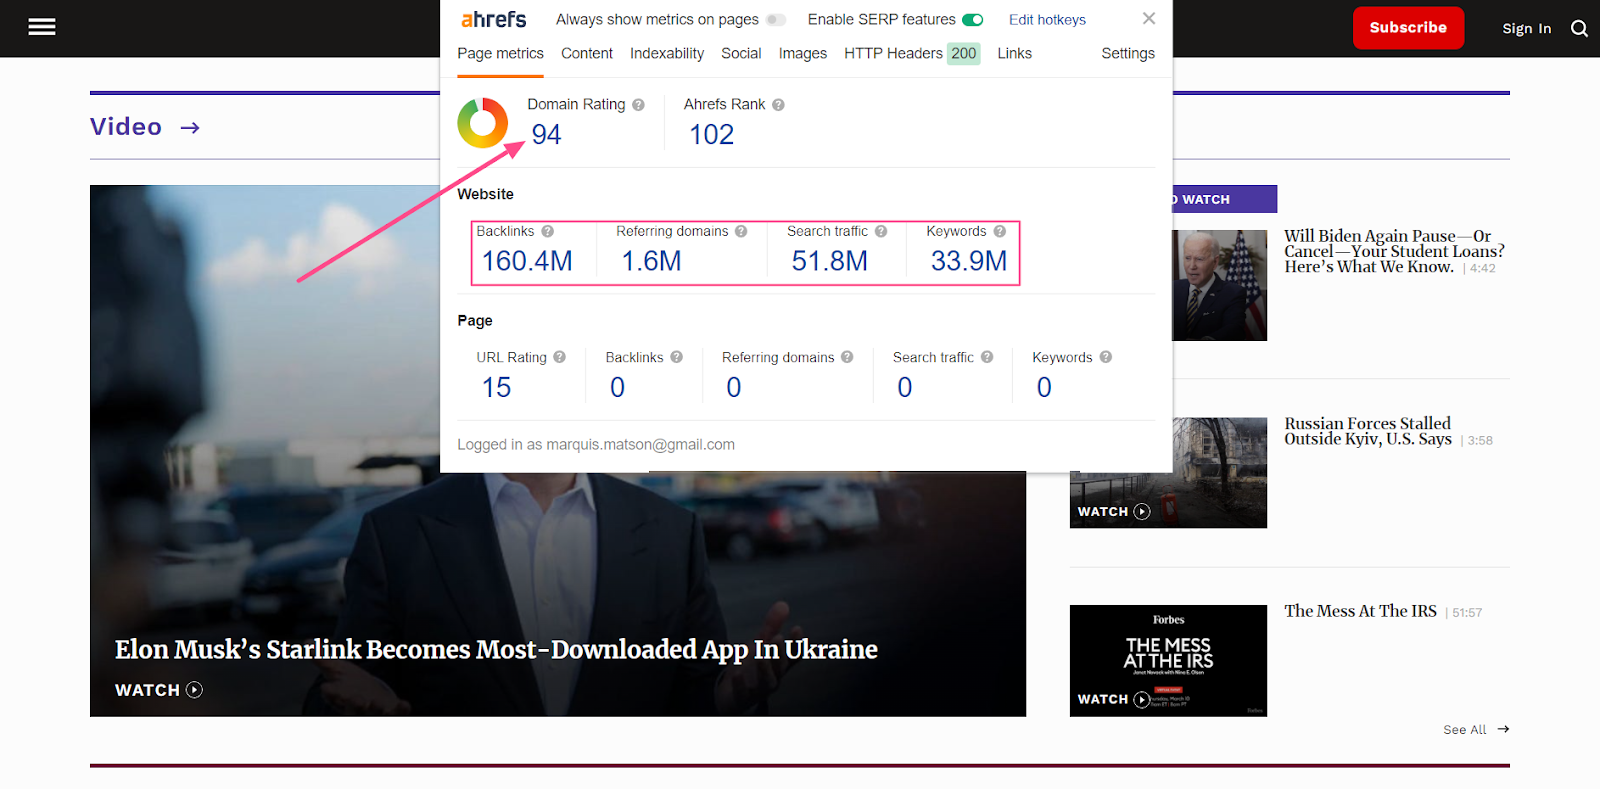Click the Ahrefs Rank value 102
This screenshot has width=1600, height=789.
click(711, 134)
